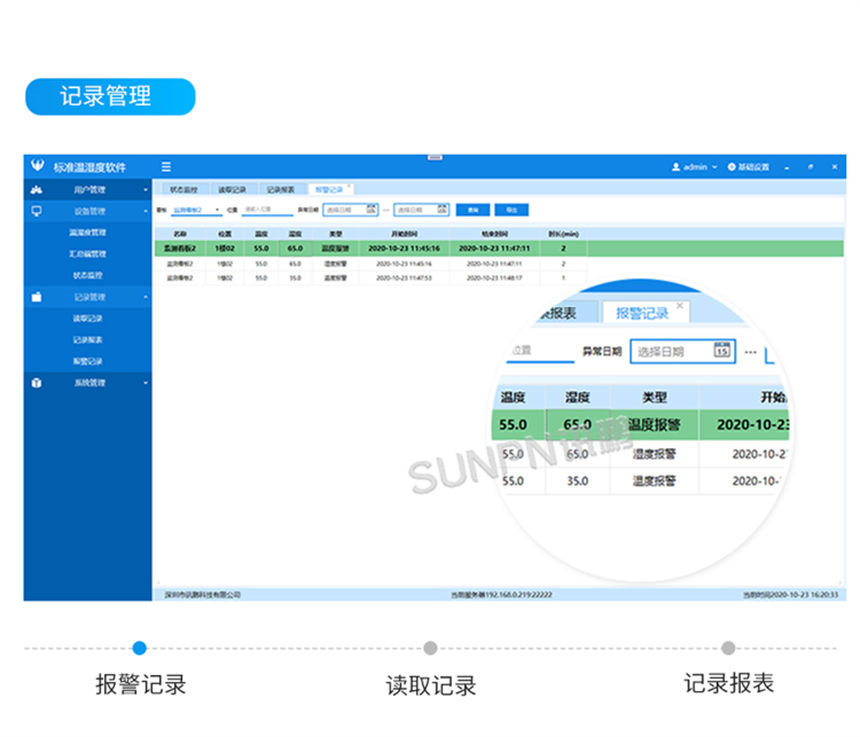Click the 系统管理 system management icon
860x737 pixels.
(x=38, y=383)
